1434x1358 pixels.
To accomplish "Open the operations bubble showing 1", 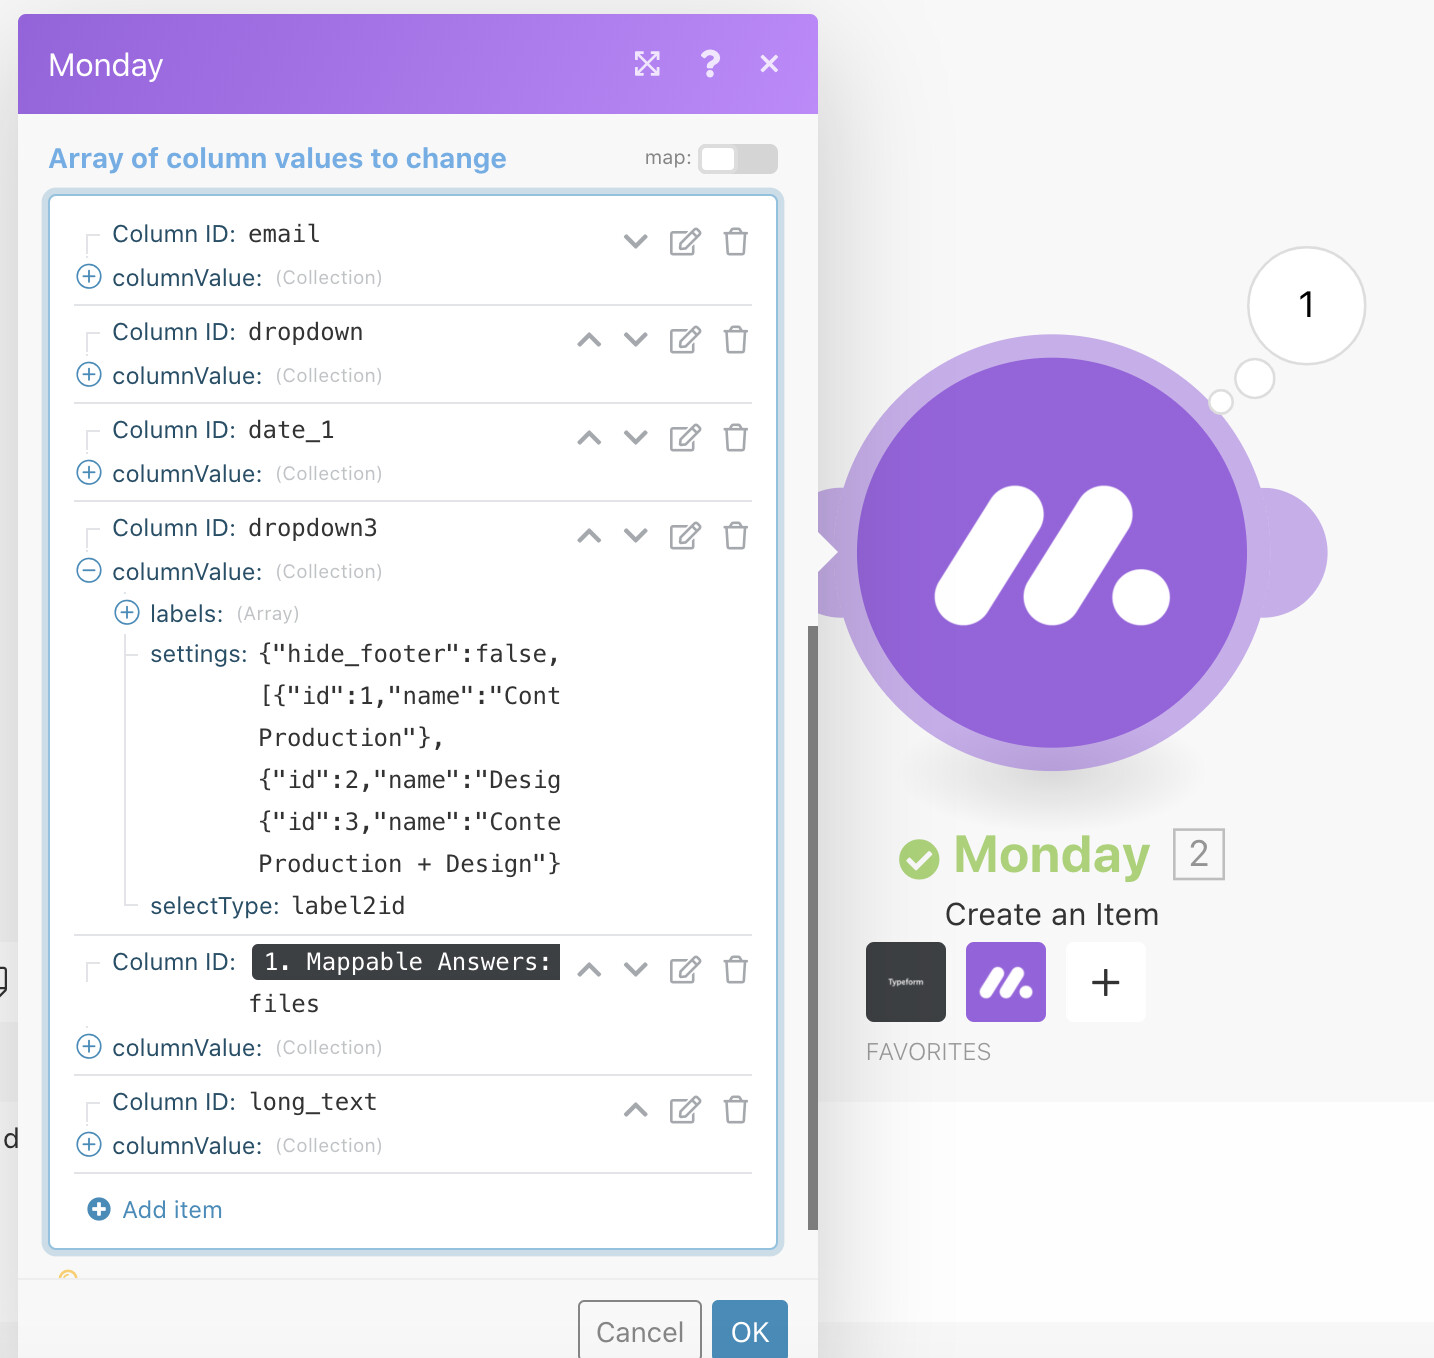I will pyautogui.click(x=1306, y=305).
